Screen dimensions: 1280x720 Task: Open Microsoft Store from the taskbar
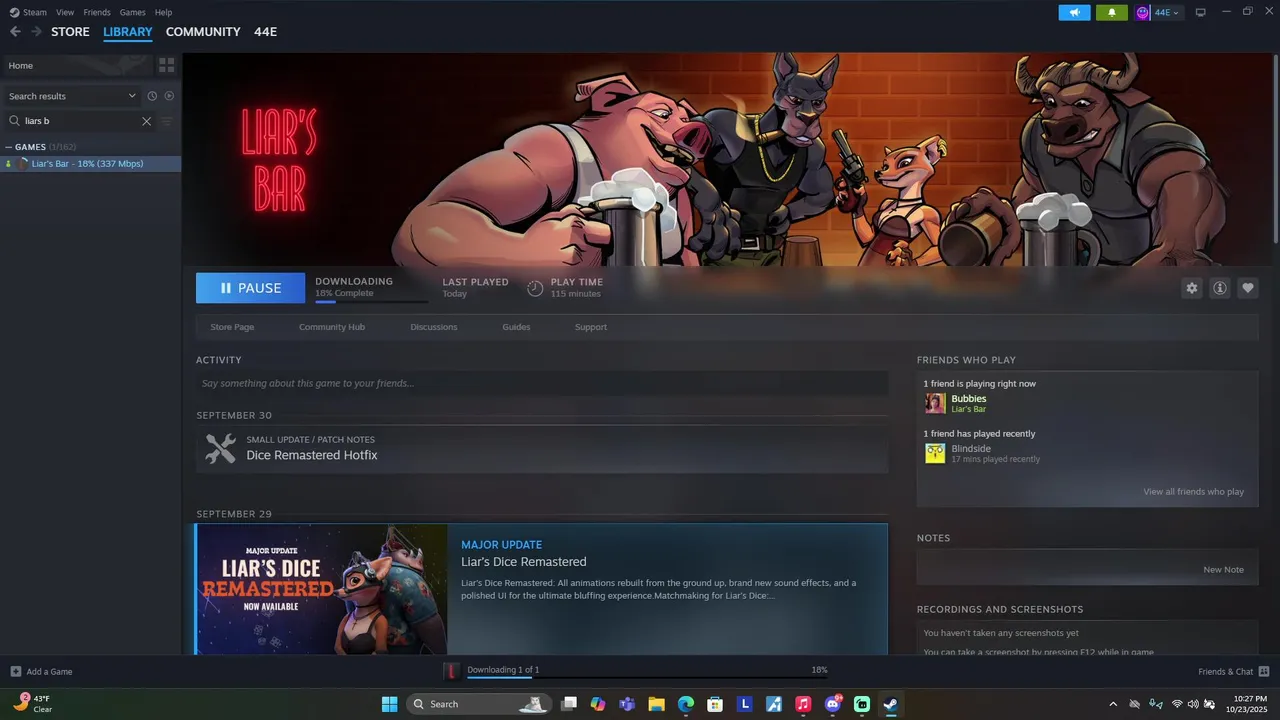(715, 704)
